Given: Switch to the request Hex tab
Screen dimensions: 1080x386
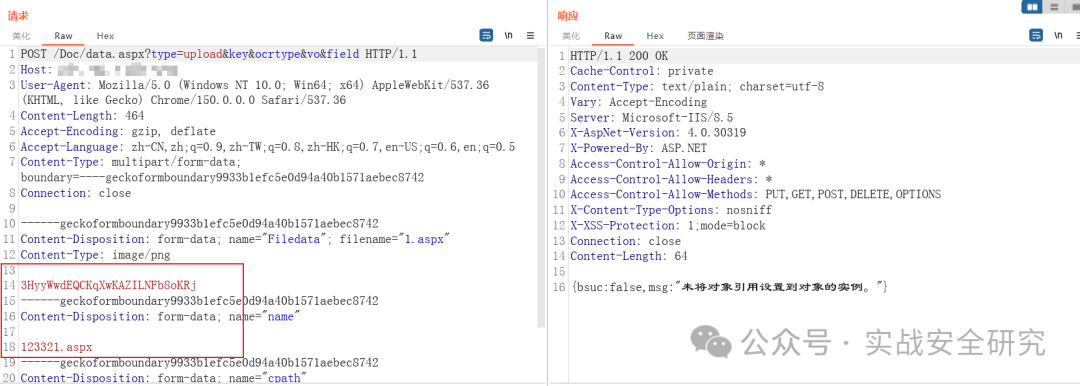Looking at the screenshot, I should (105, 36).
